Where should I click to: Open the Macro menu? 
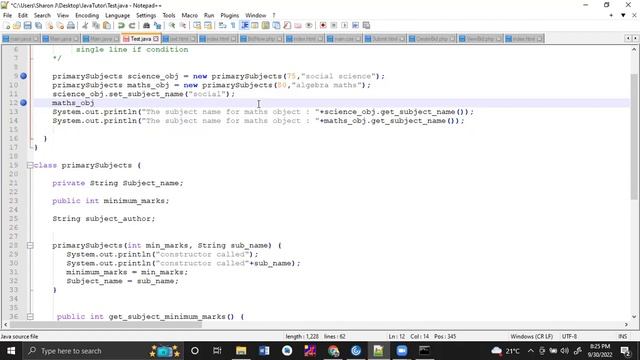189,15
